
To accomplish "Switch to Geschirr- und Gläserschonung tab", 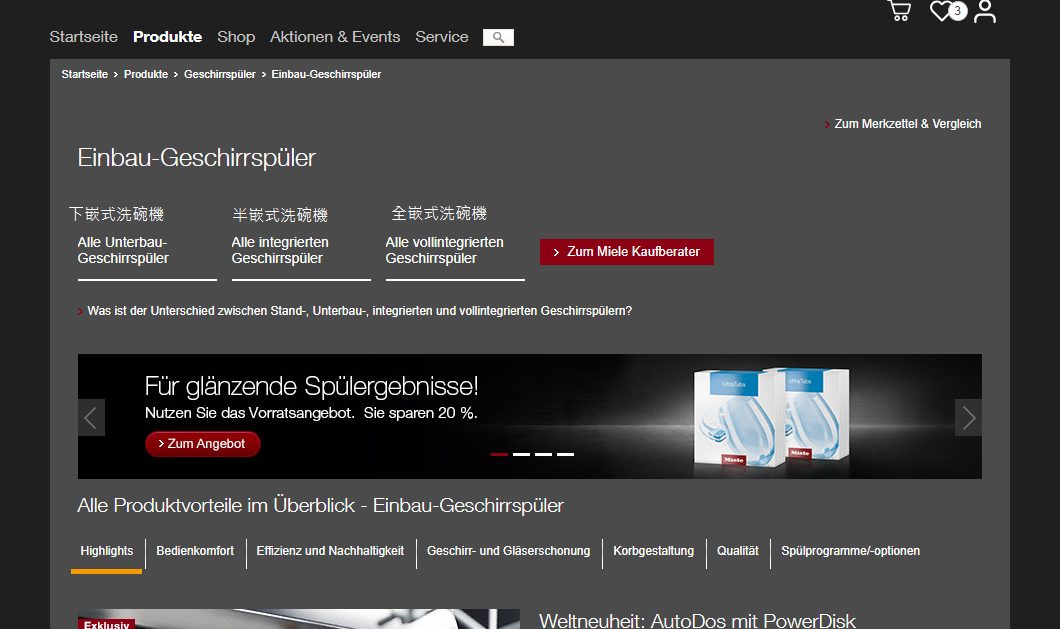I will point(508,551).
